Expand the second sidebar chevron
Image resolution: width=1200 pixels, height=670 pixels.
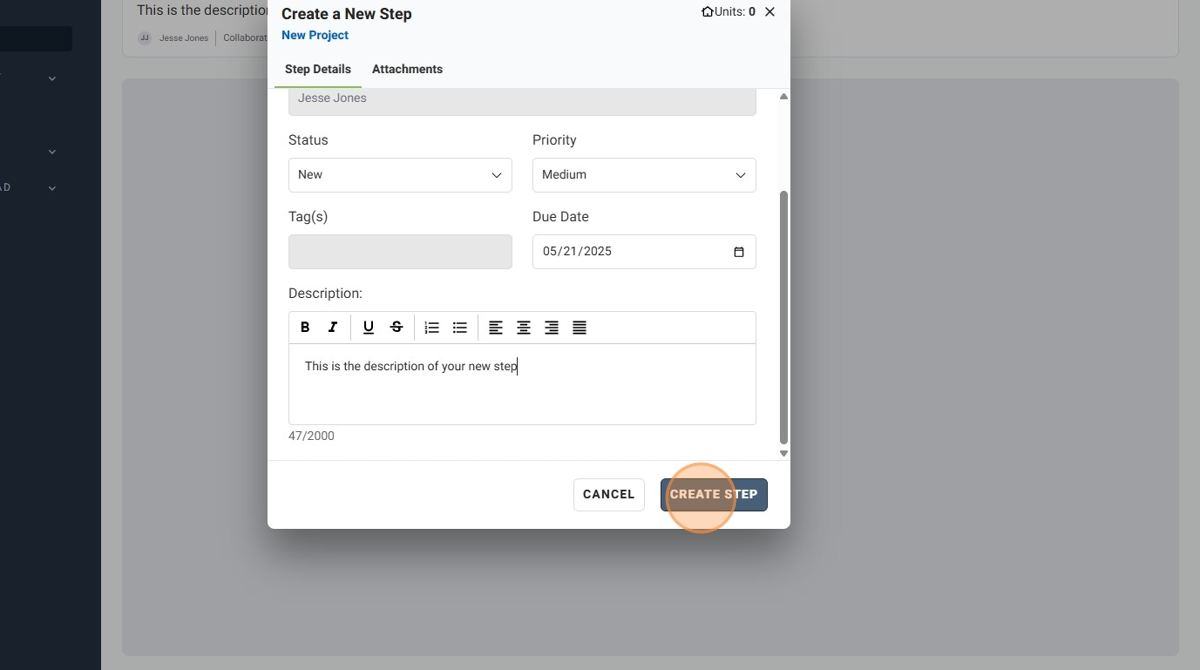pyautogui.click(x=52, y=152)
